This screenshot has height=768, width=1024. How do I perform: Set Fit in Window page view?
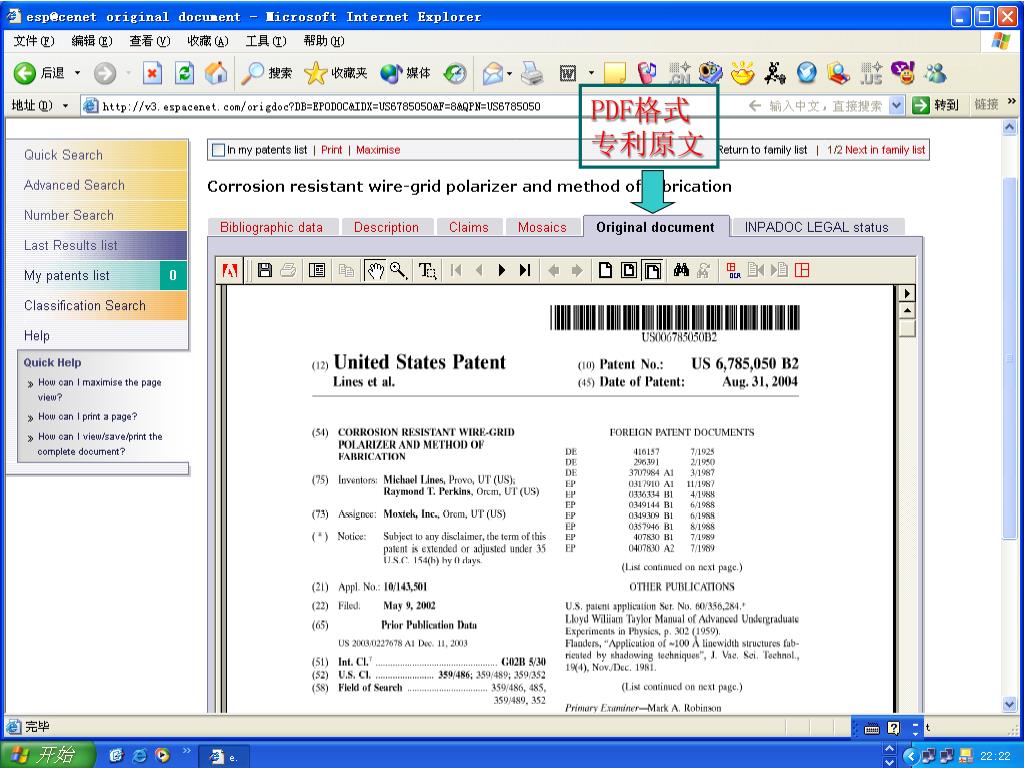point(629,270)
